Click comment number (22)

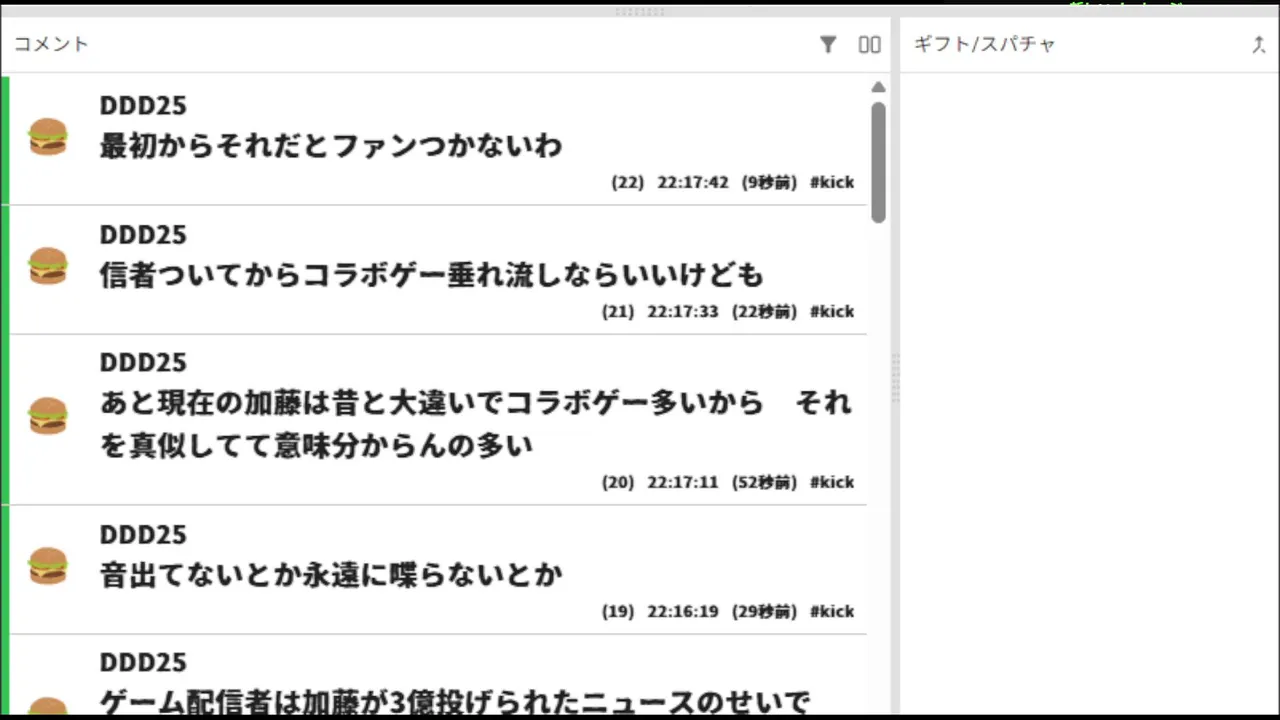point(628,183)
